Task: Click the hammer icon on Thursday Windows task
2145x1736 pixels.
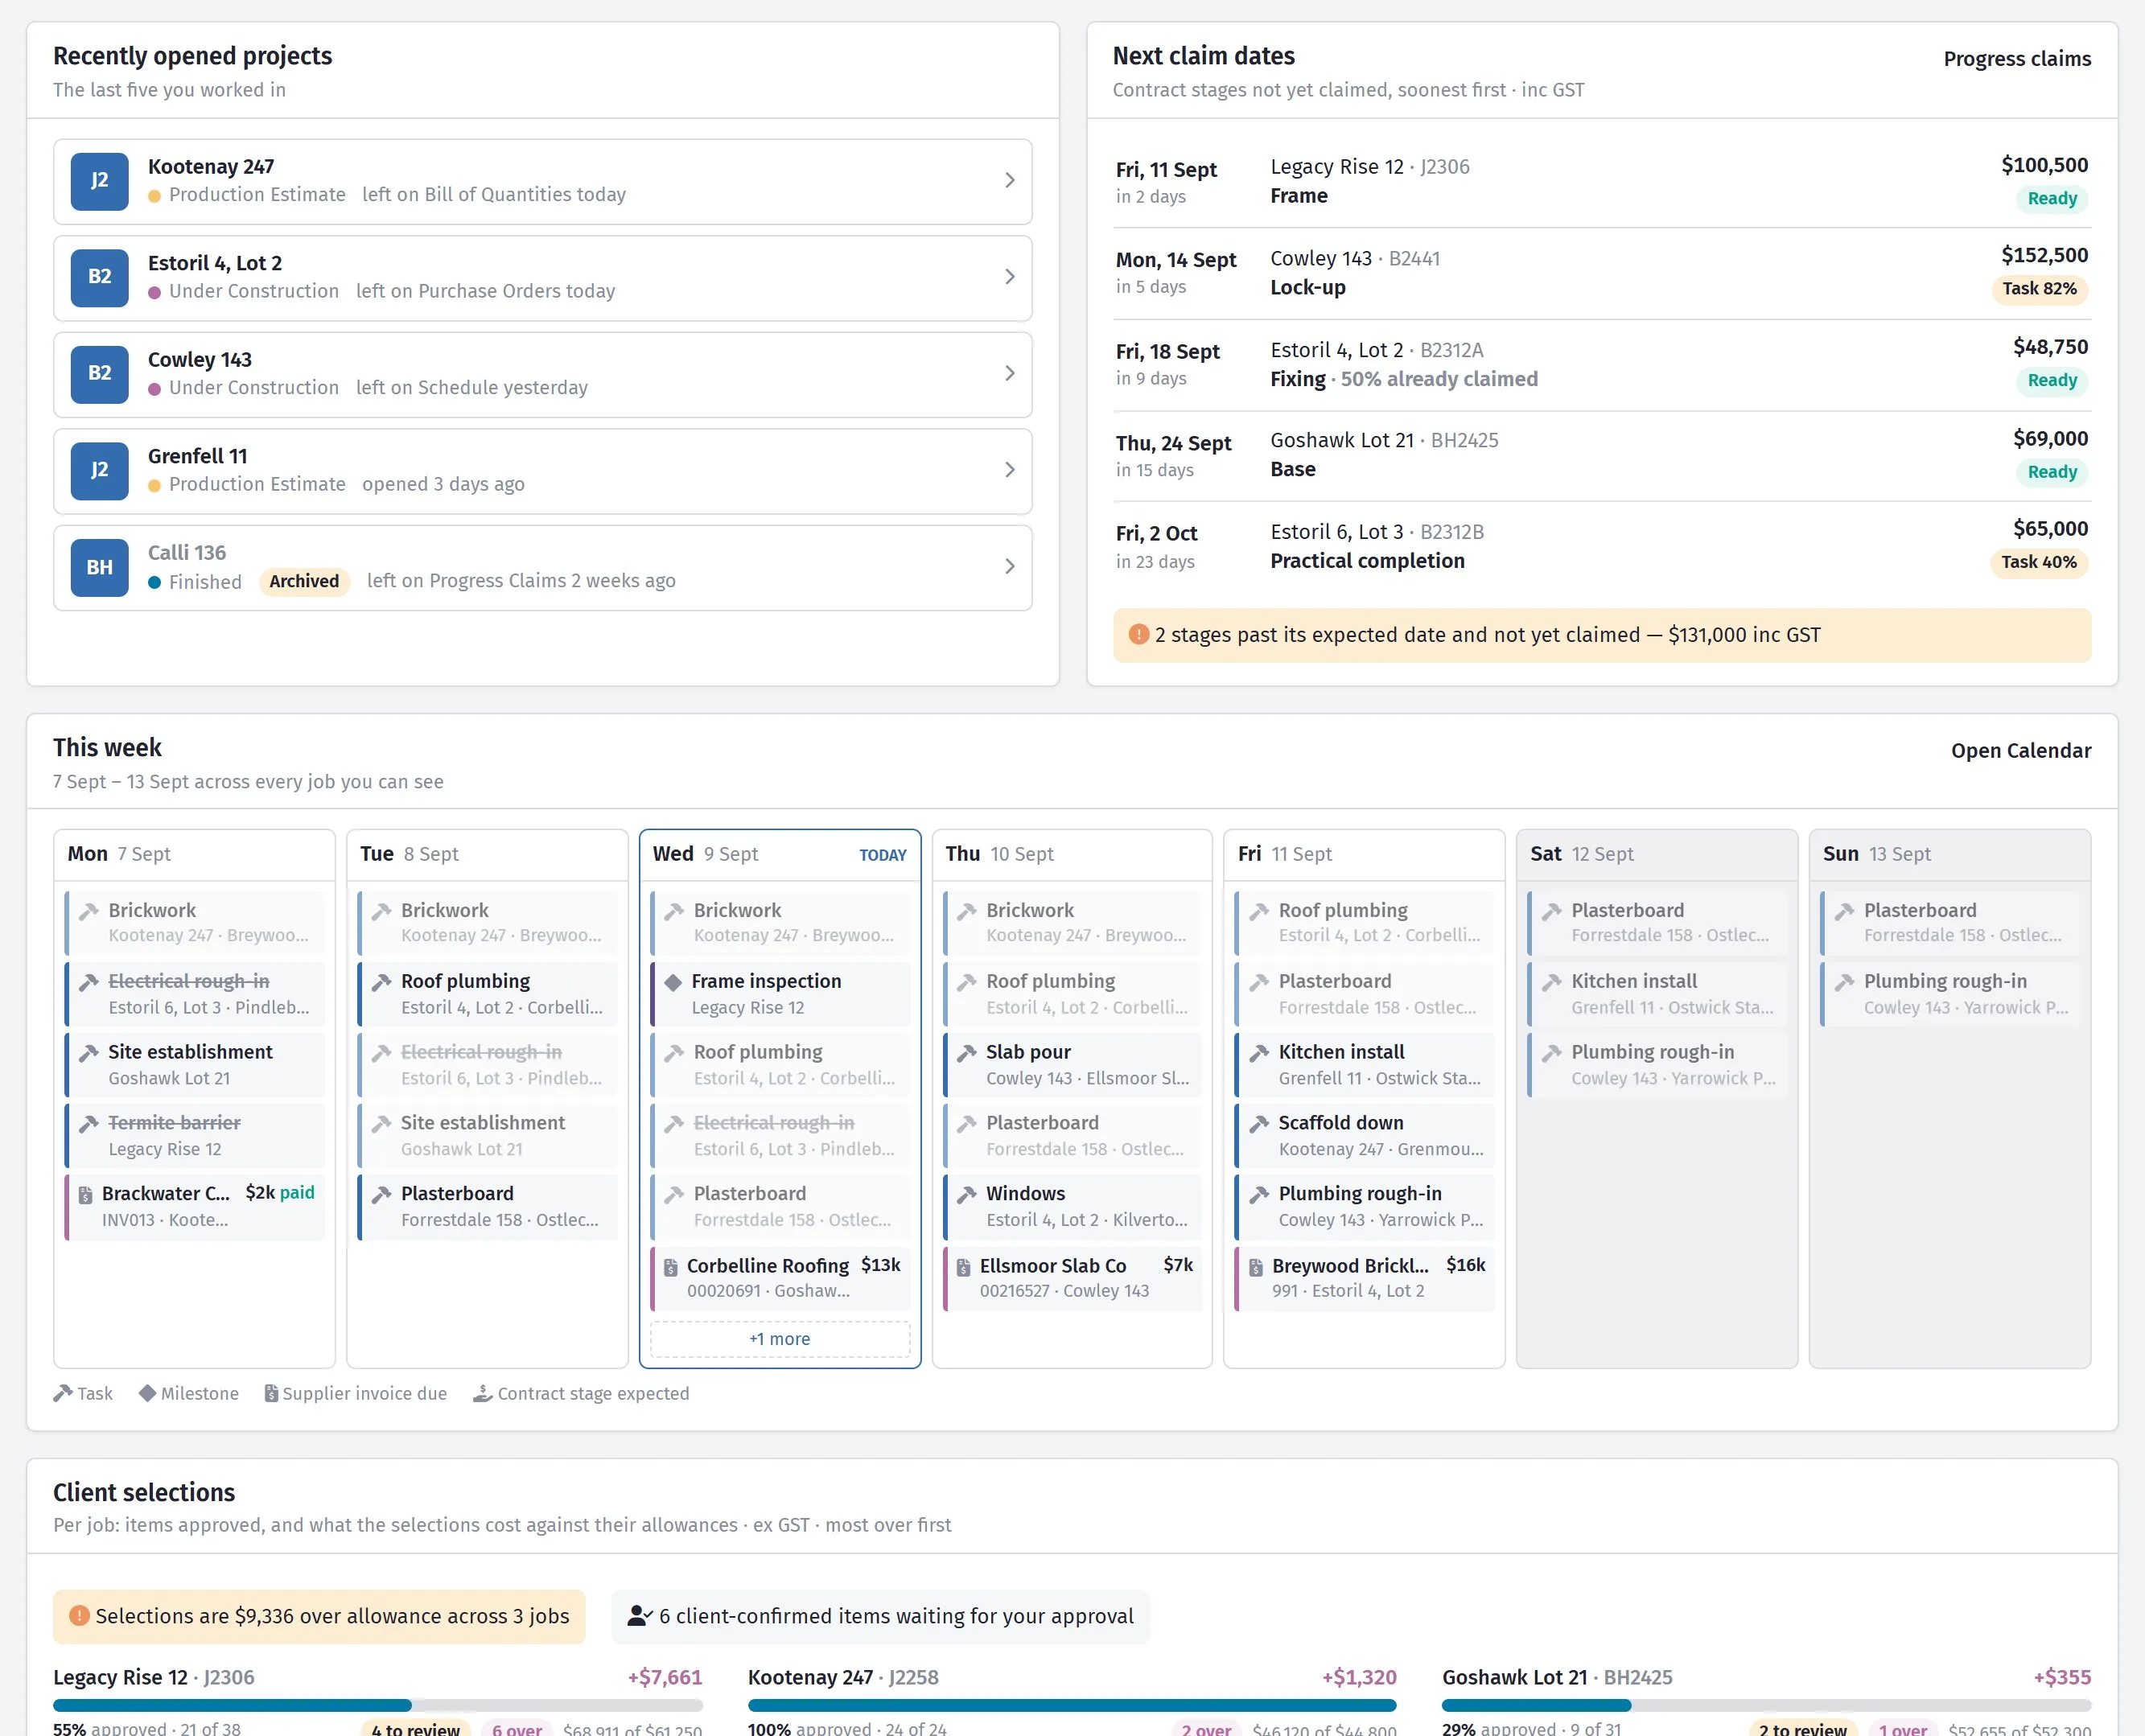Action: tap(967, 1194)
